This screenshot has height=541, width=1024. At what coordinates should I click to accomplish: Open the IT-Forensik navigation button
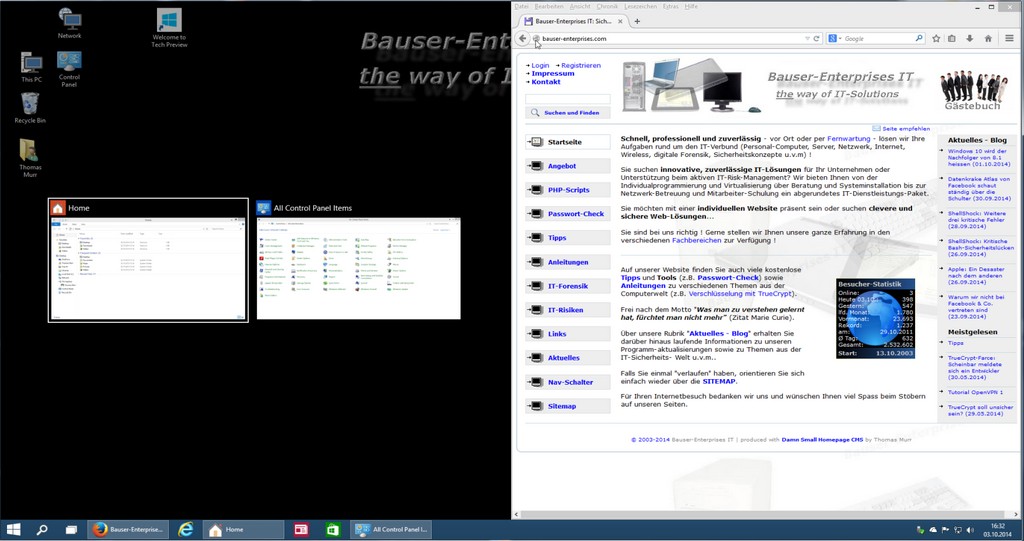point(568,286)
